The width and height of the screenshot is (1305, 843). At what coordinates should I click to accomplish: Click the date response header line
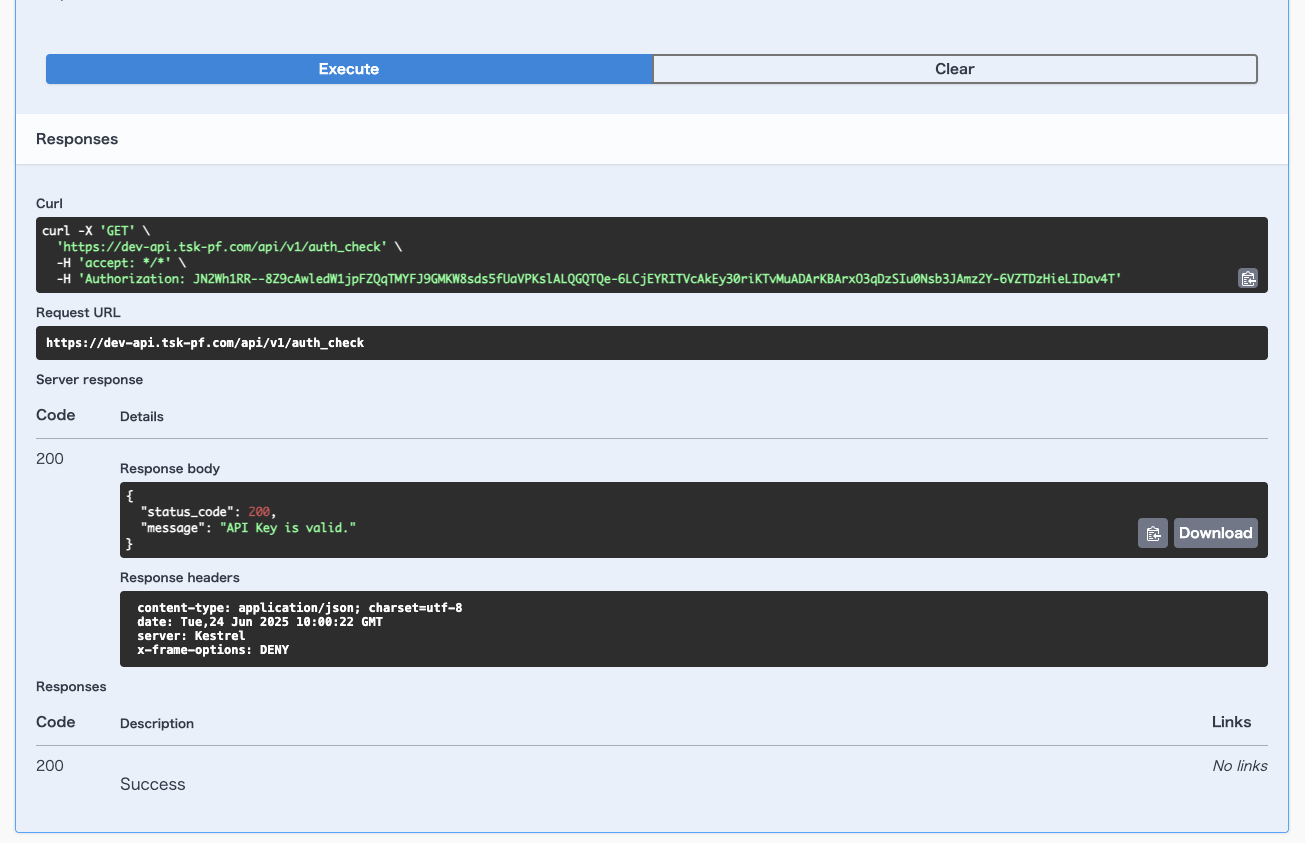(260, 622)
